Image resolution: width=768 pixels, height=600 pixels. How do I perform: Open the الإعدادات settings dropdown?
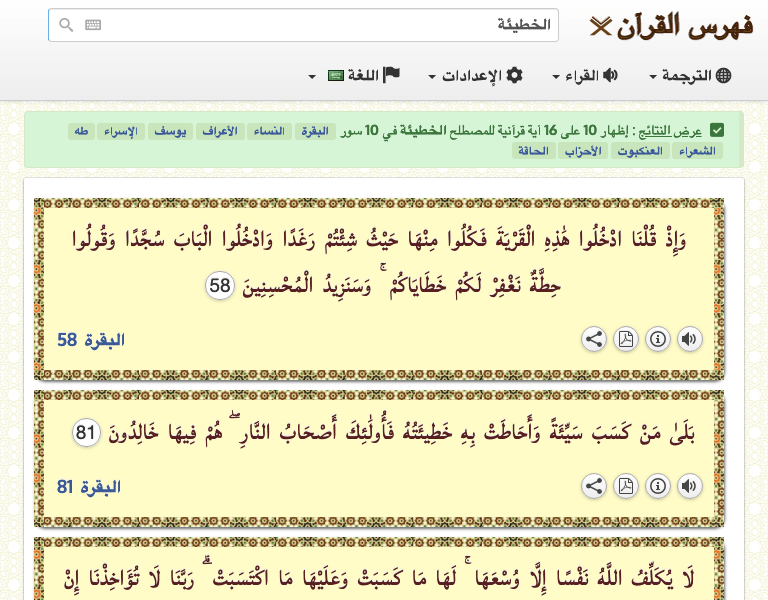tap(476, 75)
